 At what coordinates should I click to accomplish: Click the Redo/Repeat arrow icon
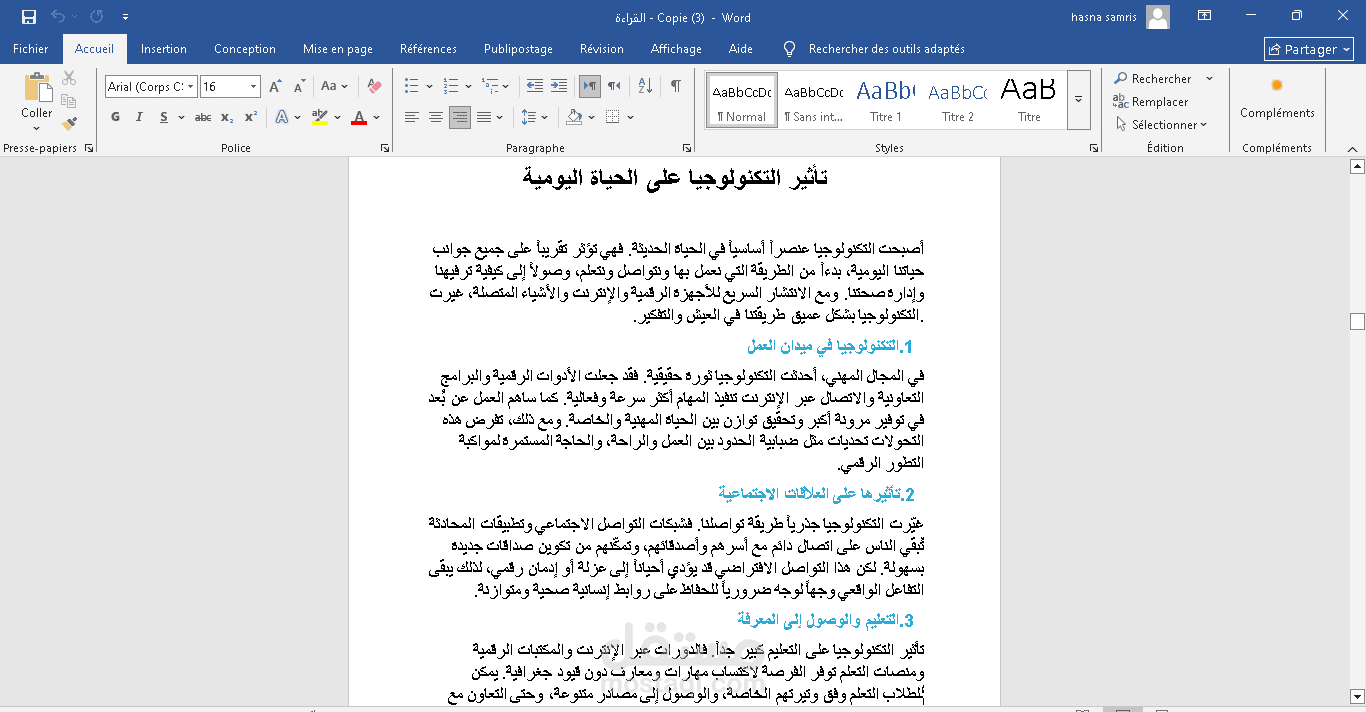pyautogui.click(x=96, y=17)
